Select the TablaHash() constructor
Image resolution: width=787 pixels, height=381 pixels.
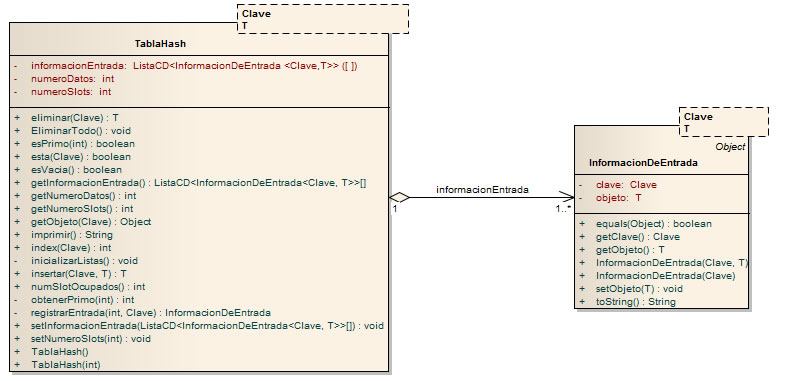pyautogui.click(x=60, y=352)
